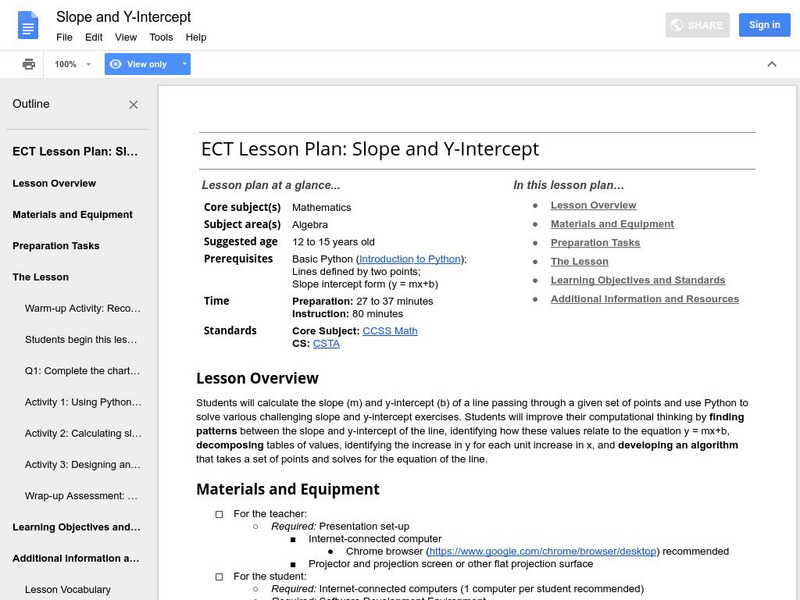800x600 pixels.
Task: Tick the 'For the teacher' checkbox bullet
Action: pos(219,514)
